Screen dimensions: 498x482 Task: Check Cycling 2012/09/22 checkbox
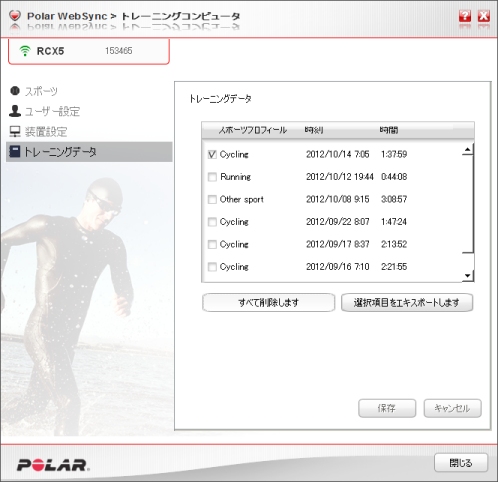212,222
